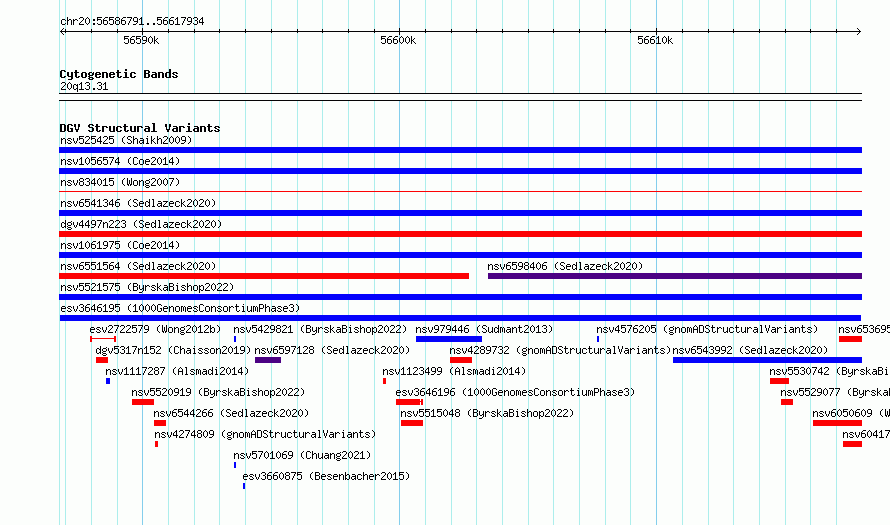890x525 pixels.
Task: Open nsv6598406 (Sedlazeck2020) label
Action: coord(565,266)
